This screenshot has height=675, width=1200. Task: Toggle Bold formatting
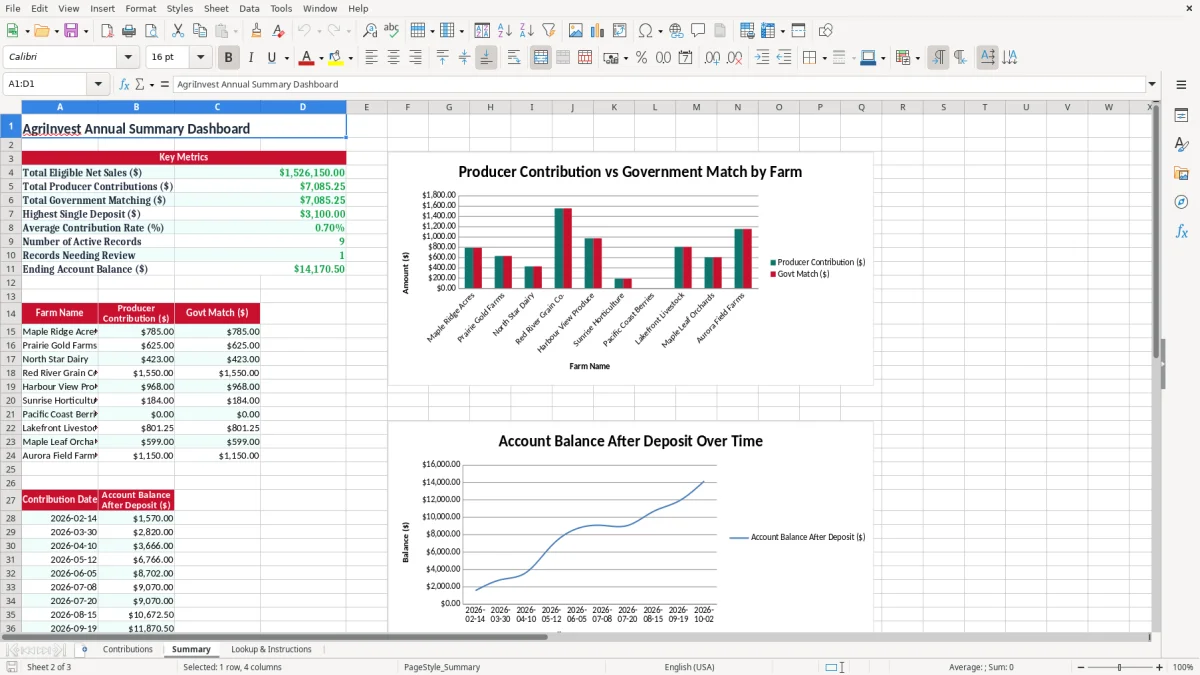(229, 58)
